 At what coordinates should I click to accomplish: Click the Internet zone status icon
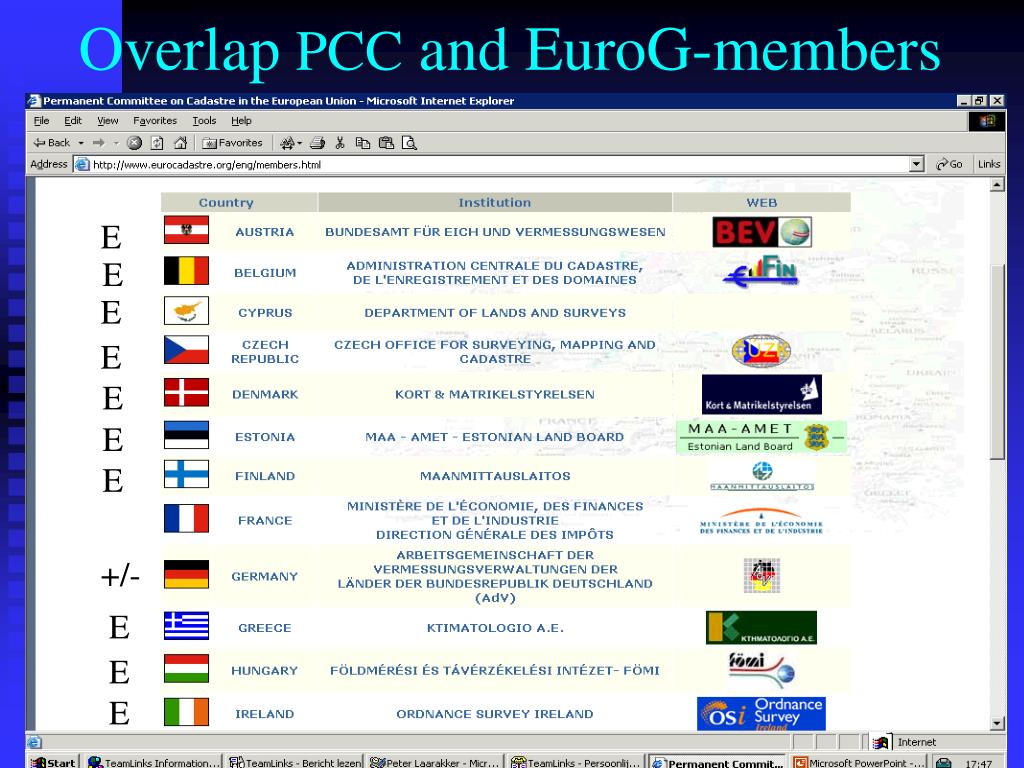coord(880,742)
